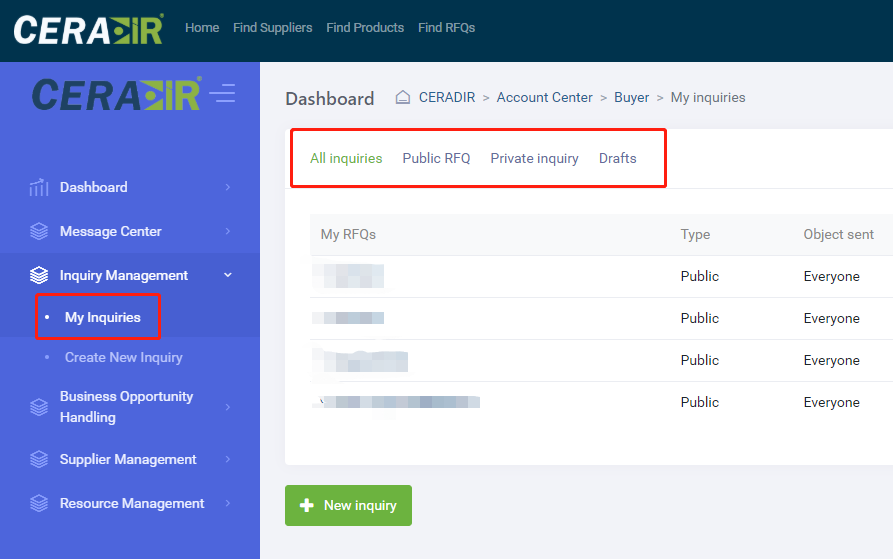Click the Type column header

[x=695, y=235]
